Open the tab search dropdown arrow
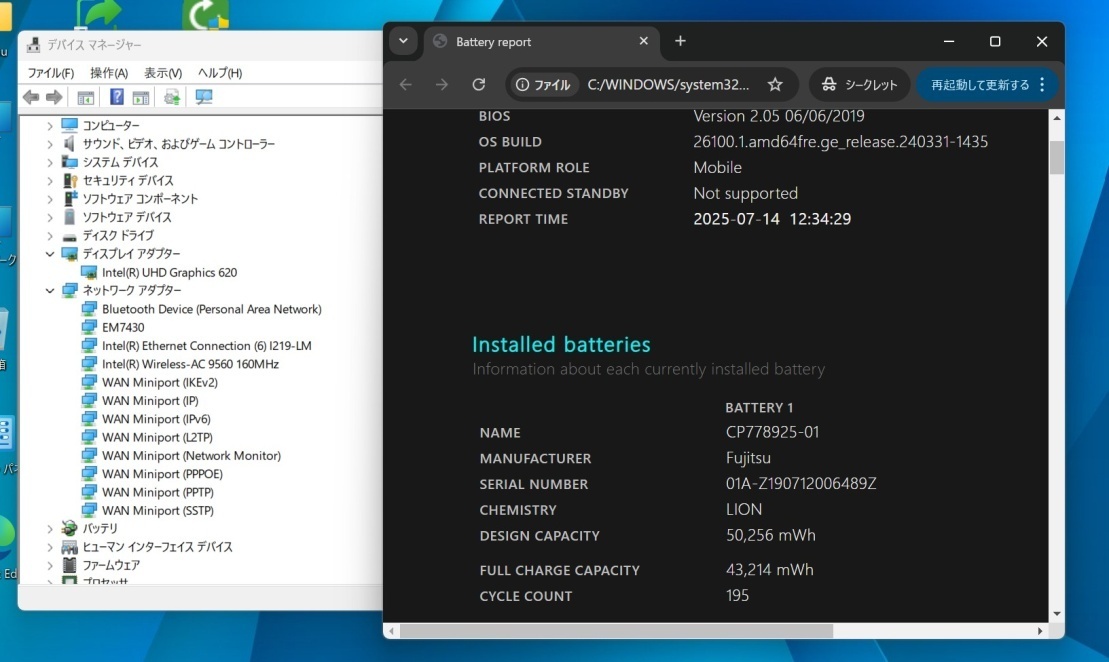The image size is (1109, 662). click(x=403, y=41)
